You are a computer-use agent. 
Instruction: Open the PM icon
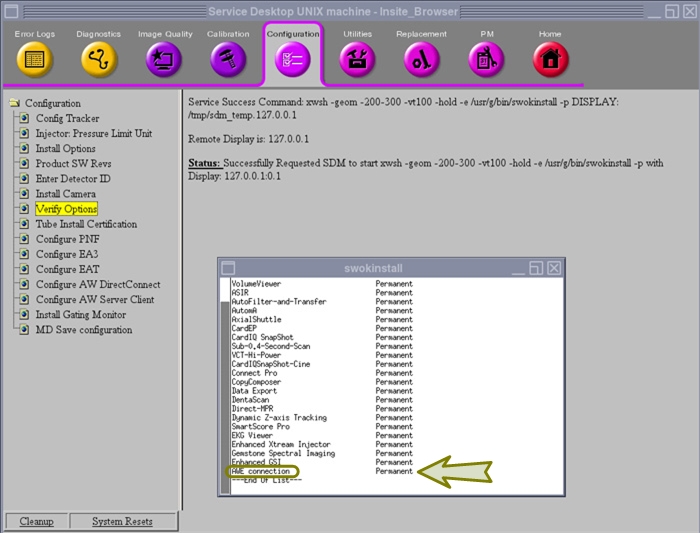click(486, 59)
